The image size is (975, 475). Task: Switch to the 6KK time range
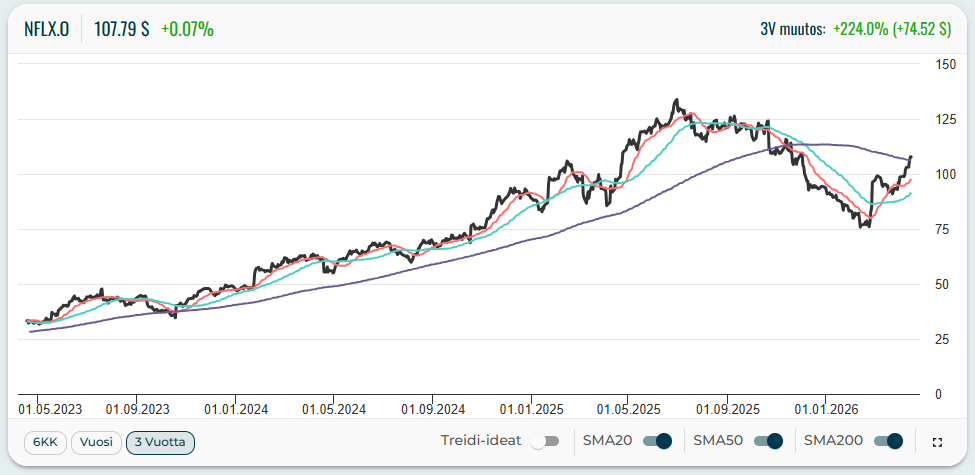[x=44, y=441]
